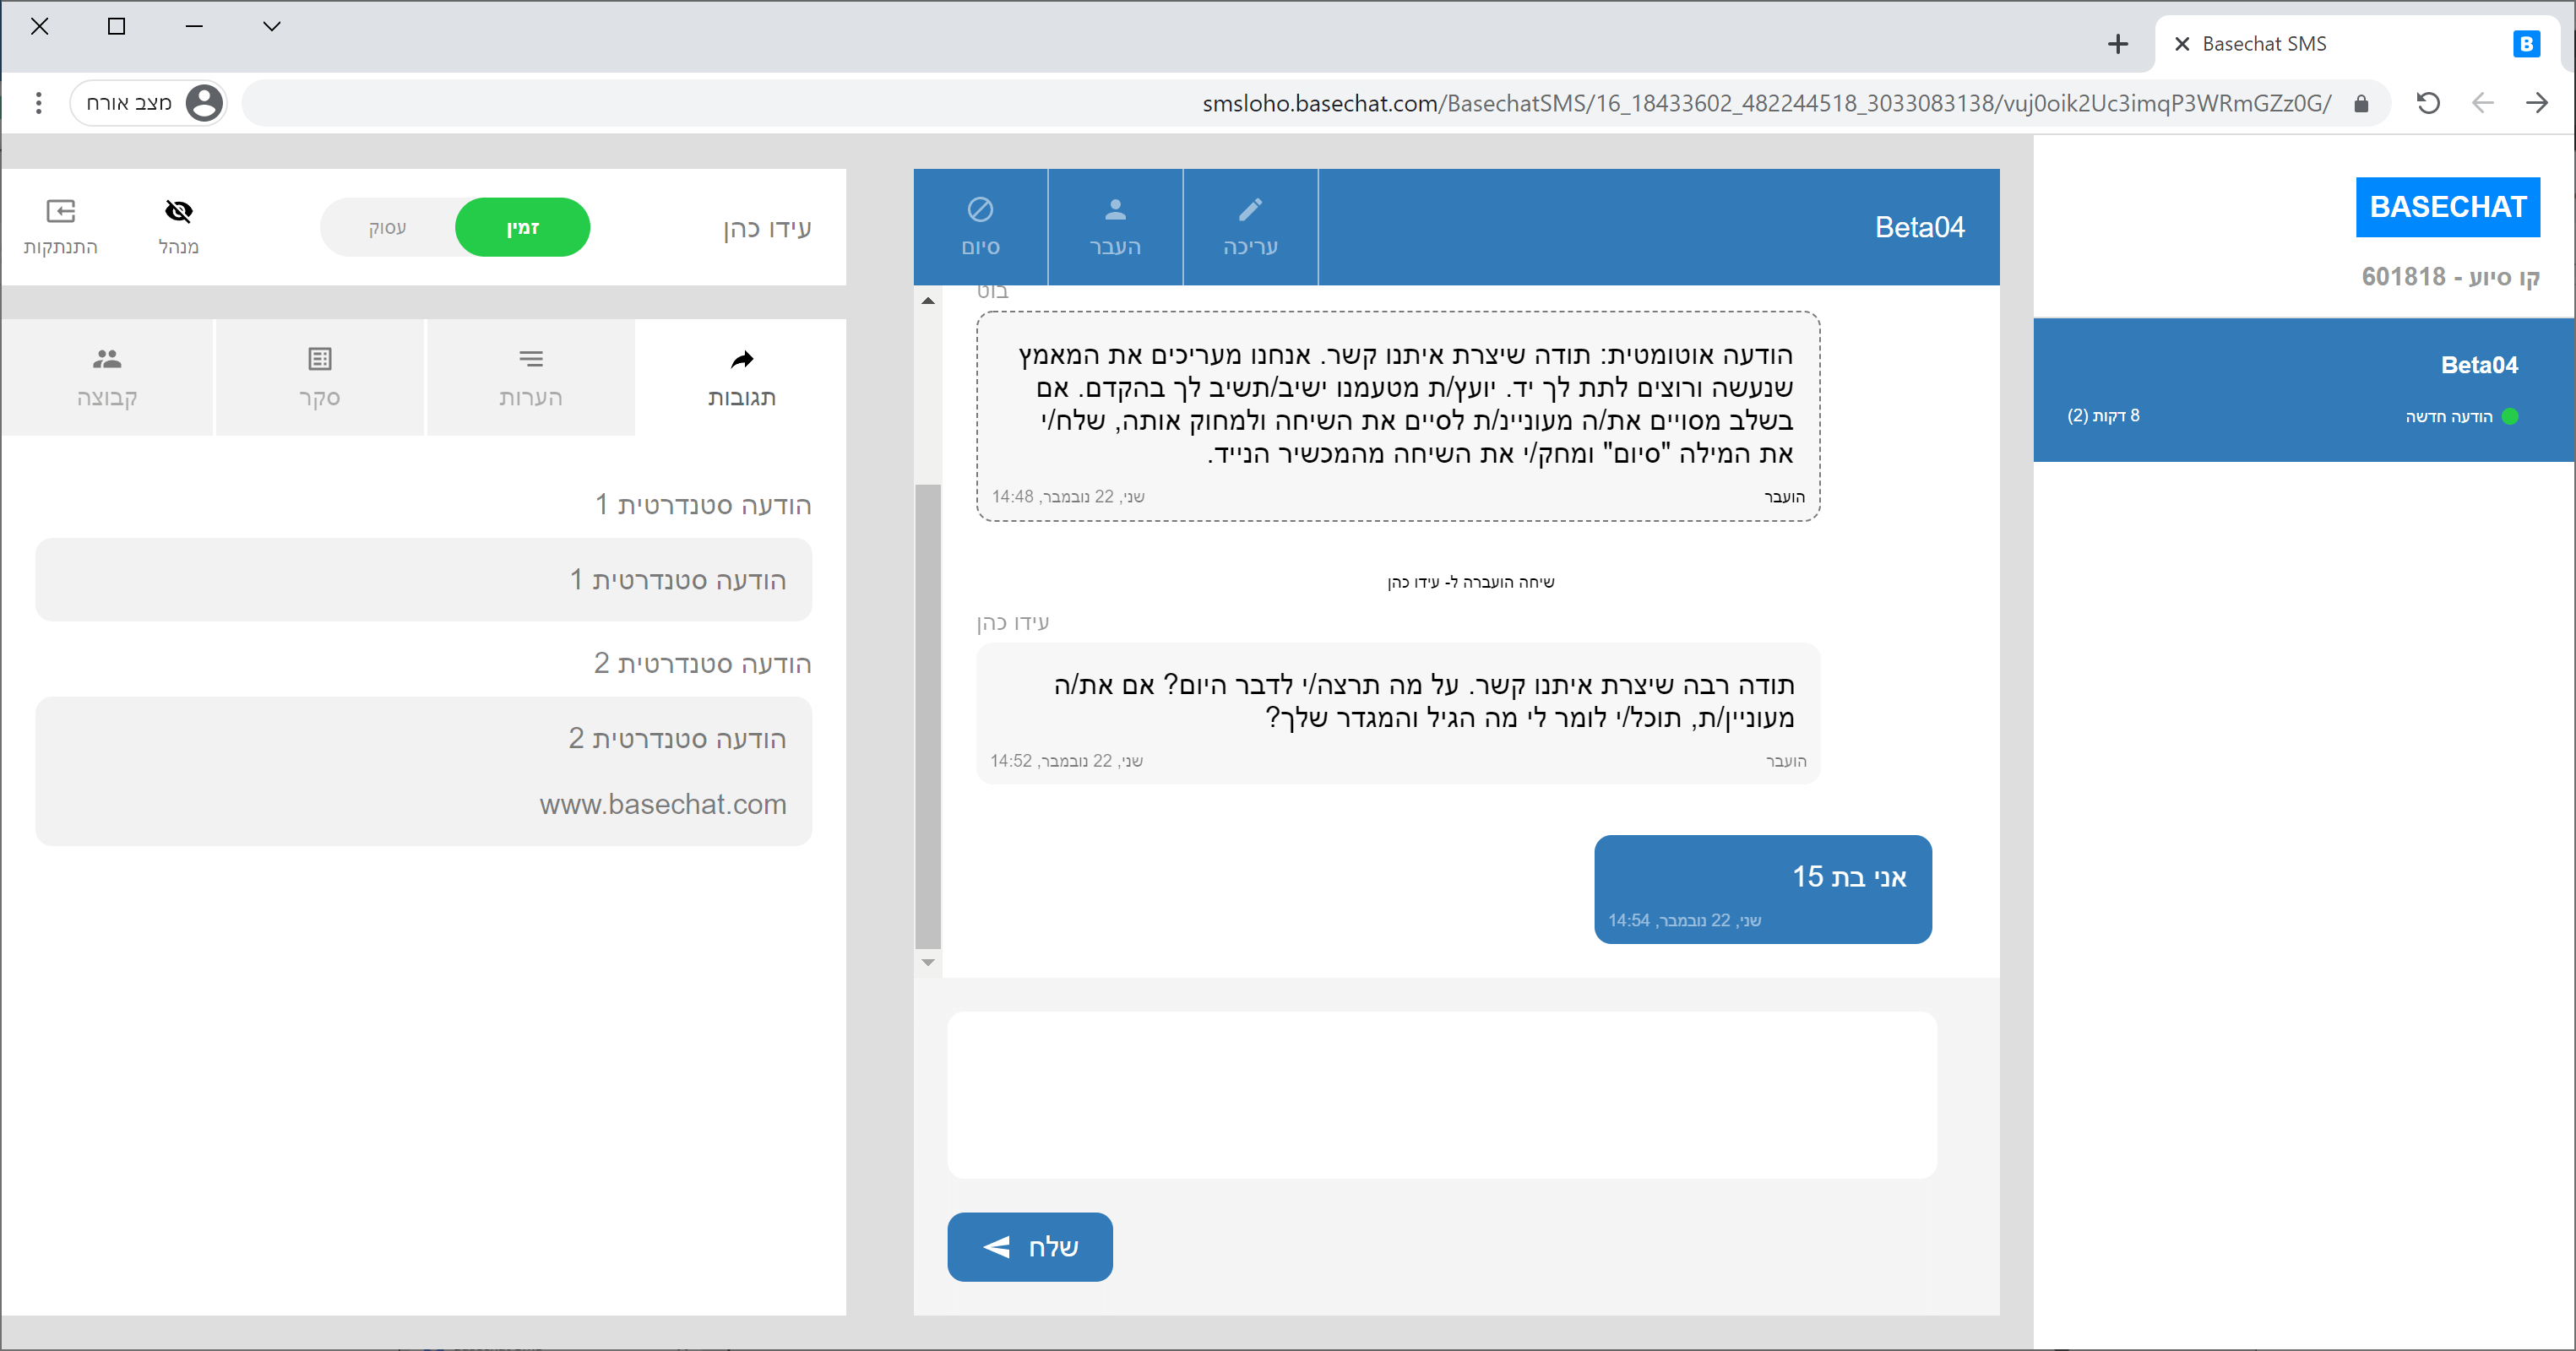
Task: Open the browser three-dot menu
Action: coord(38,103)
